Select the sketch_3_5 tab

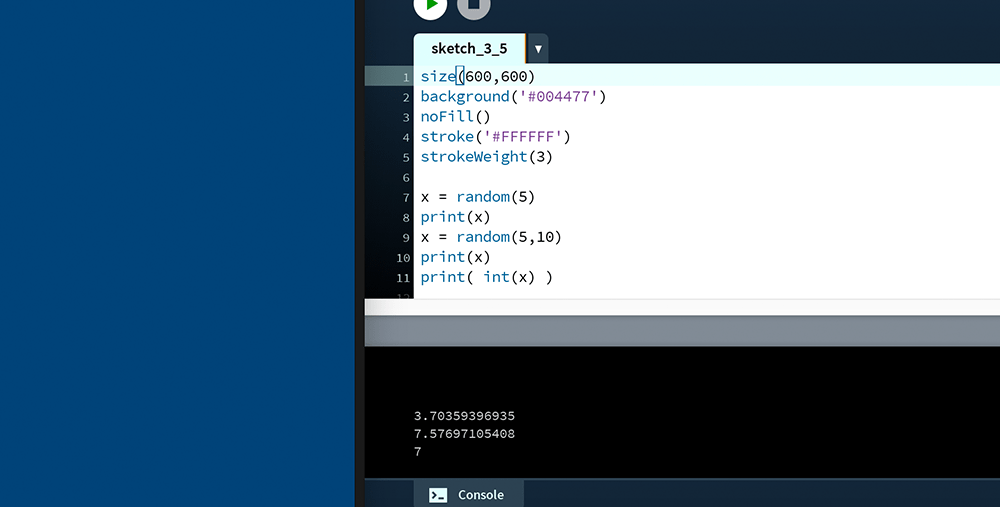point(469,48)
